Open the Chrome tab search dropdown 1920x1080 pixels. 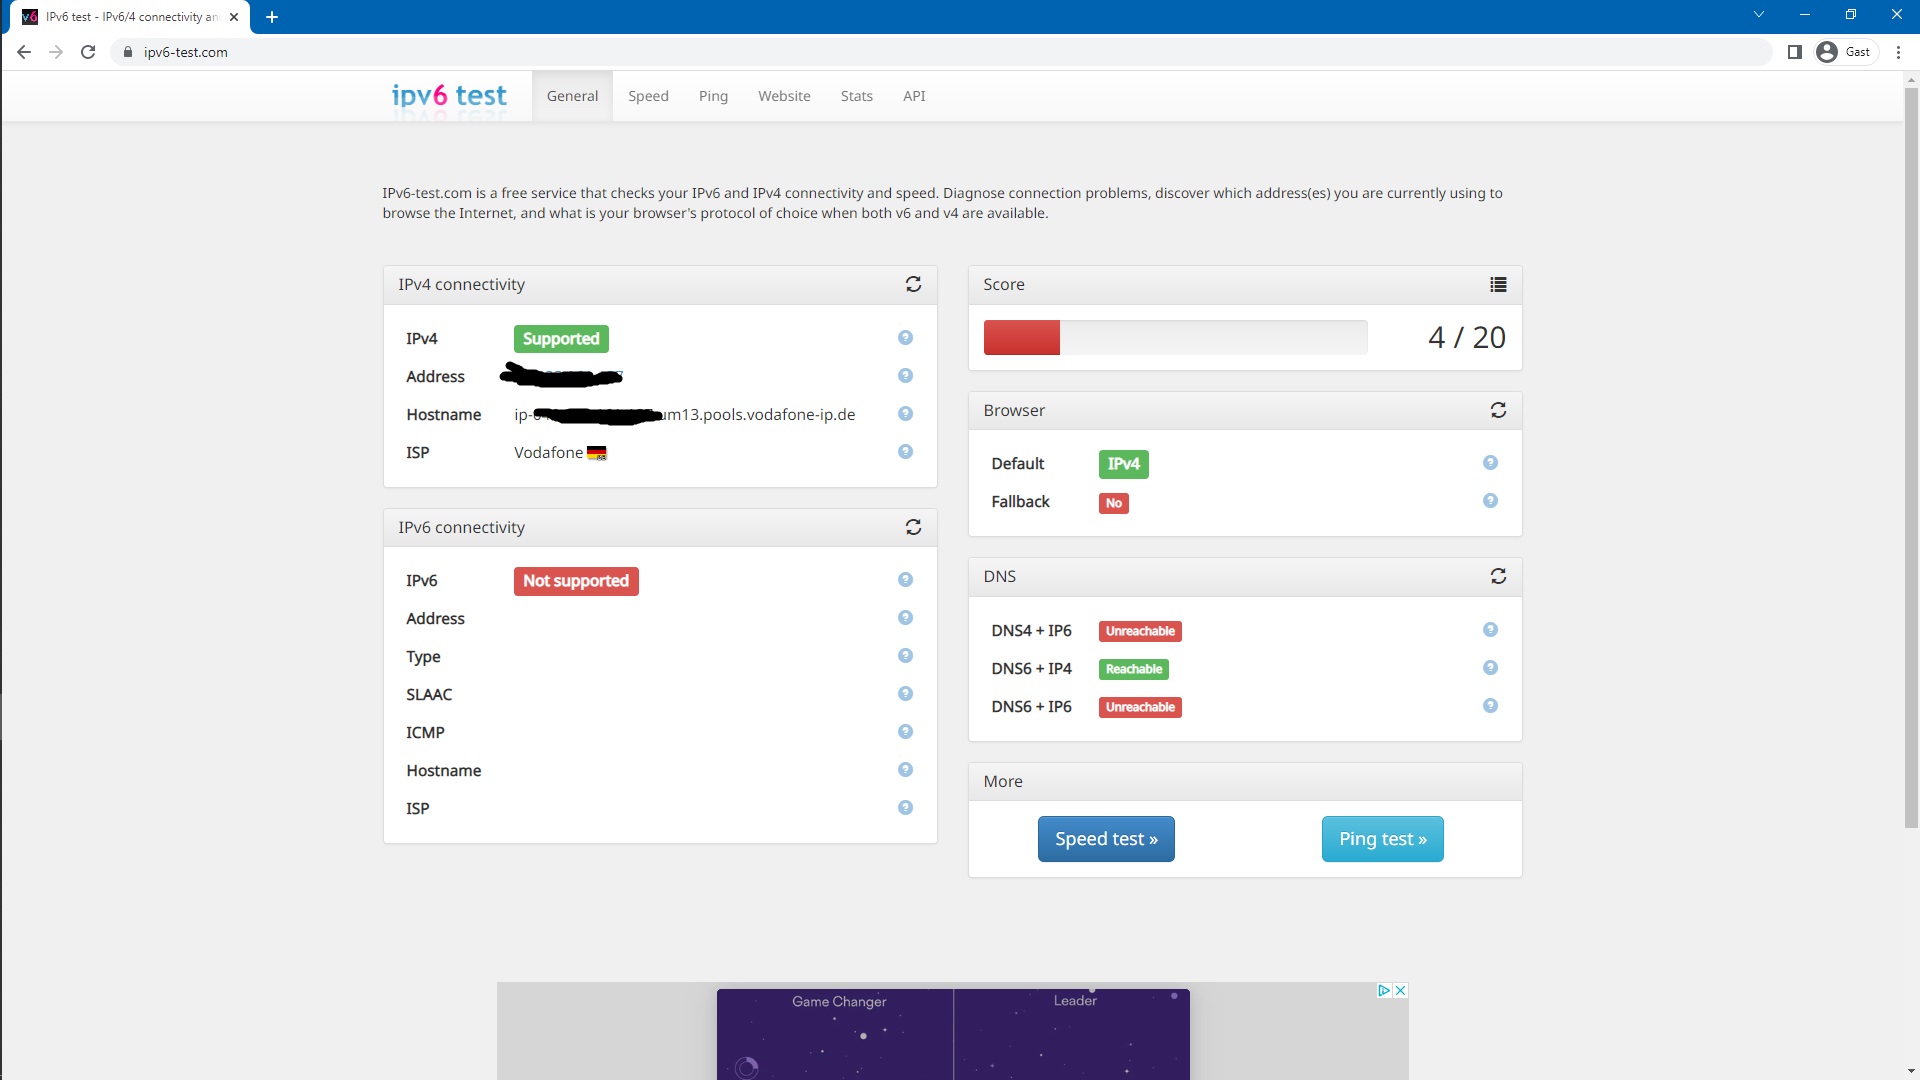pos(1759,15)
